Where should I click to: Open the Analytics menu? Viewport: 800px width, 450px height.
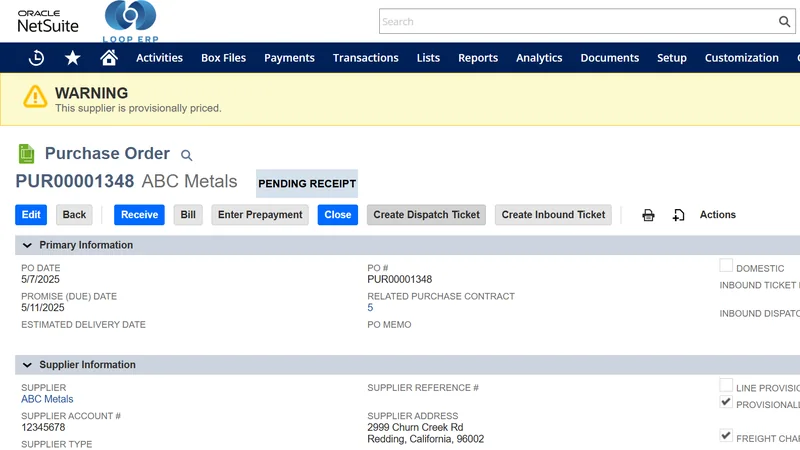pyautogui.click(x=539, y=58)
